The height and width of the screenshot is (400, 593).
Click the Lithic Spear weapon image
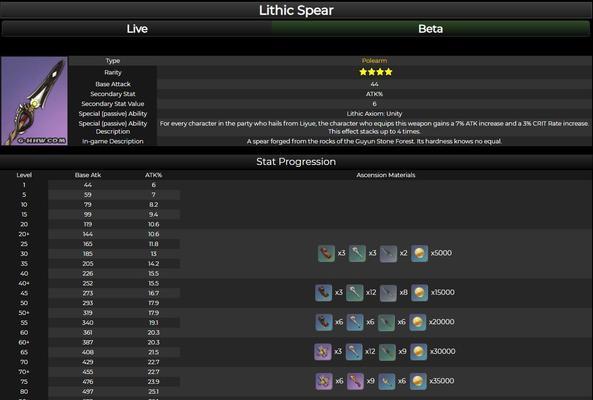(34, 101)
